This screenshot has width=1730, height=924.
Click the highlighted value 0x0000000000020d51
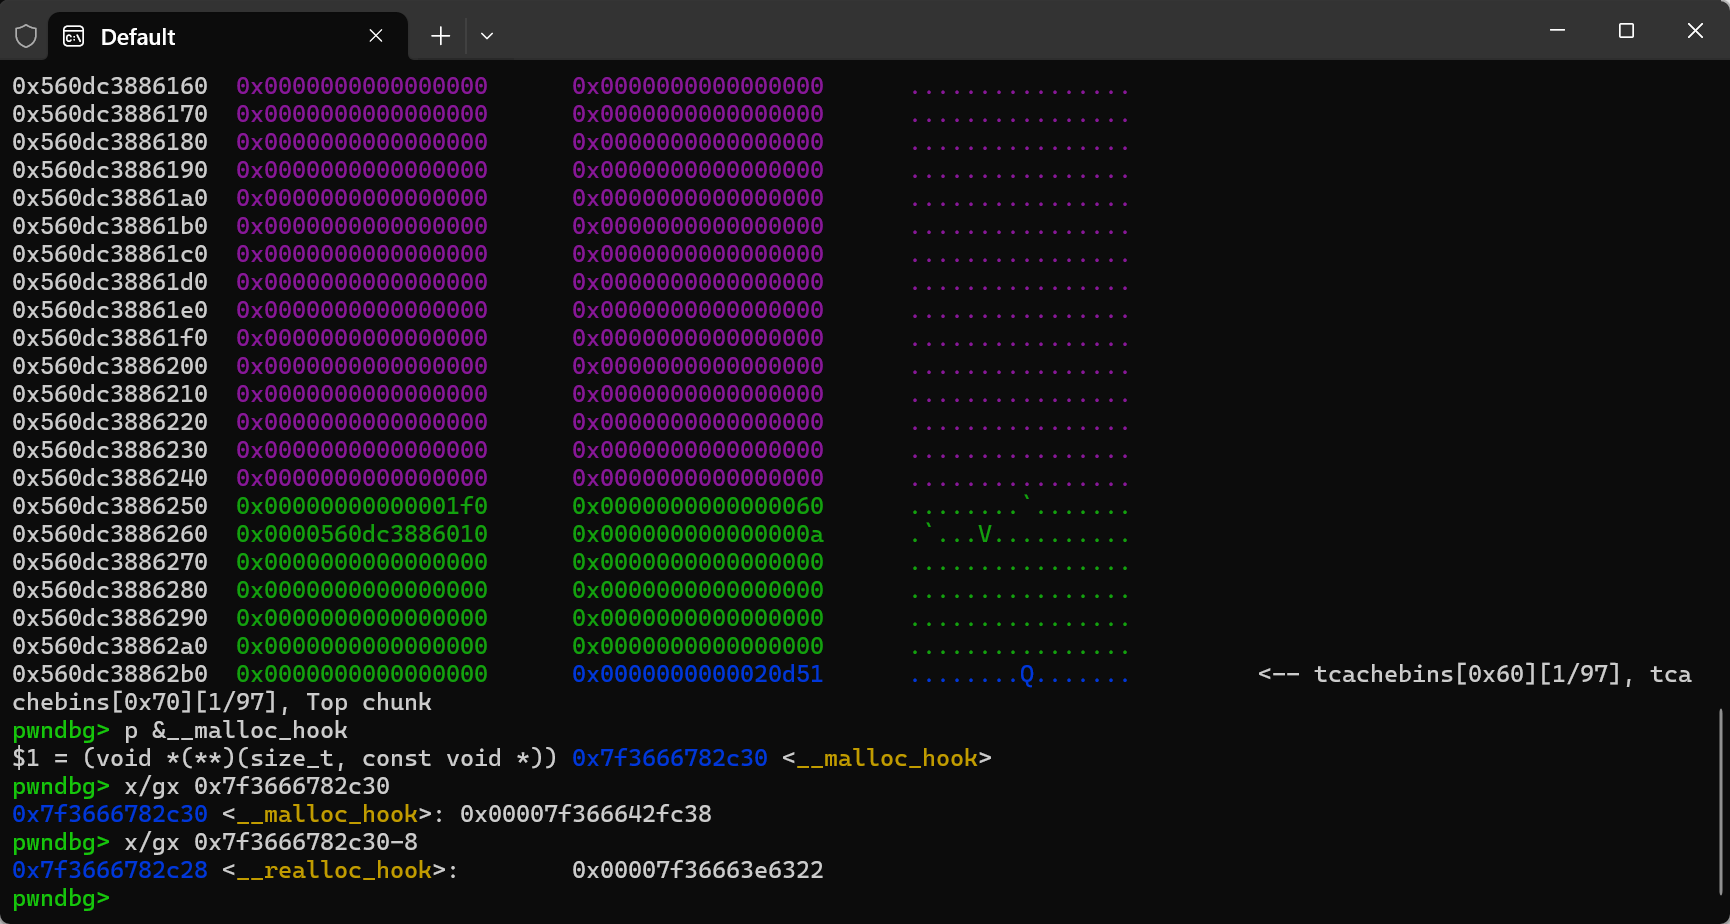(x=697, y=674)
